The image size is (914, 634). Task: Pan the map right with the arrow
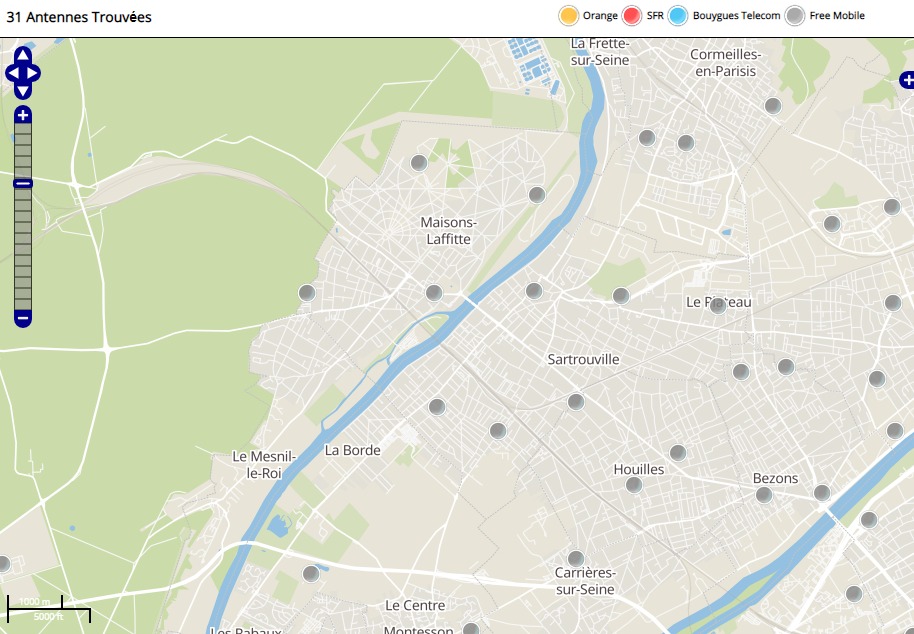[34, 73]
